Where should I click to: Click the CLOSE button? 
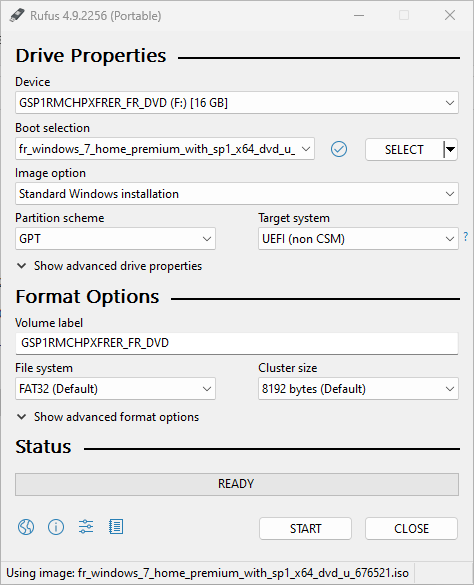pyautogui.click(x=411, y=528)
